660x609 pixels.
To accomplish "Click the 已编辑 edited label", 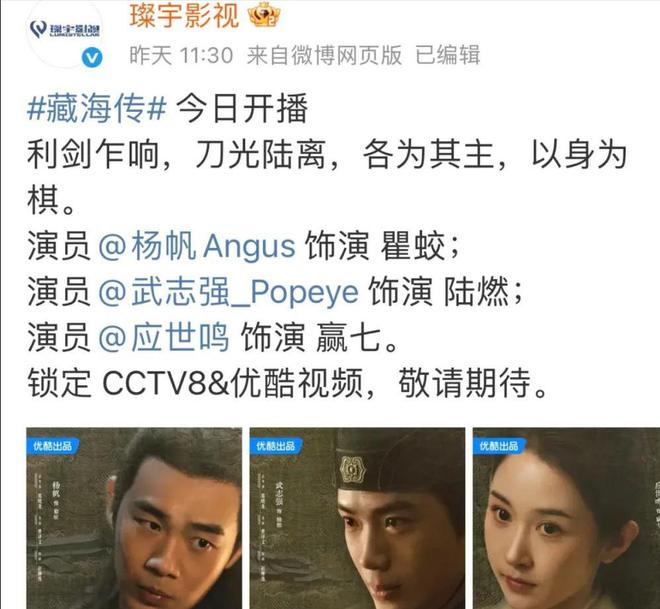I will point(447,55).
